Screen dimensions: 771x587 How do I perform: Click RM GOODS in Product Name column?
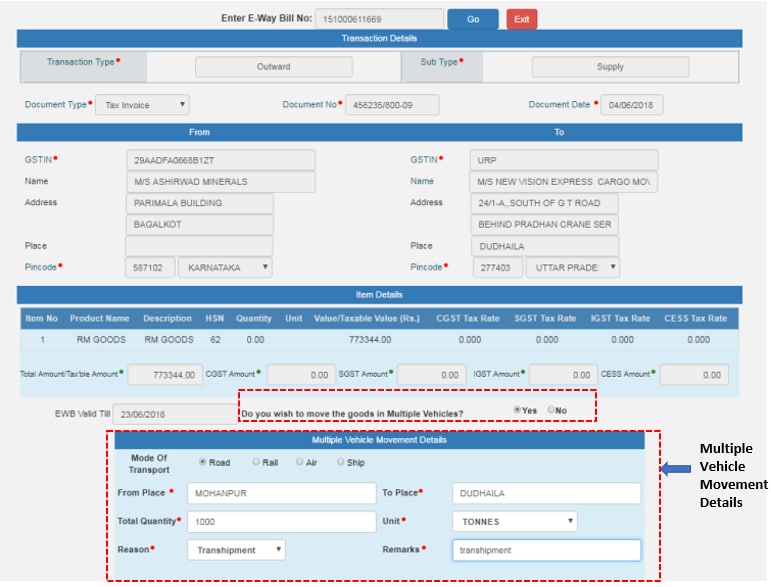tap(101, 340)
